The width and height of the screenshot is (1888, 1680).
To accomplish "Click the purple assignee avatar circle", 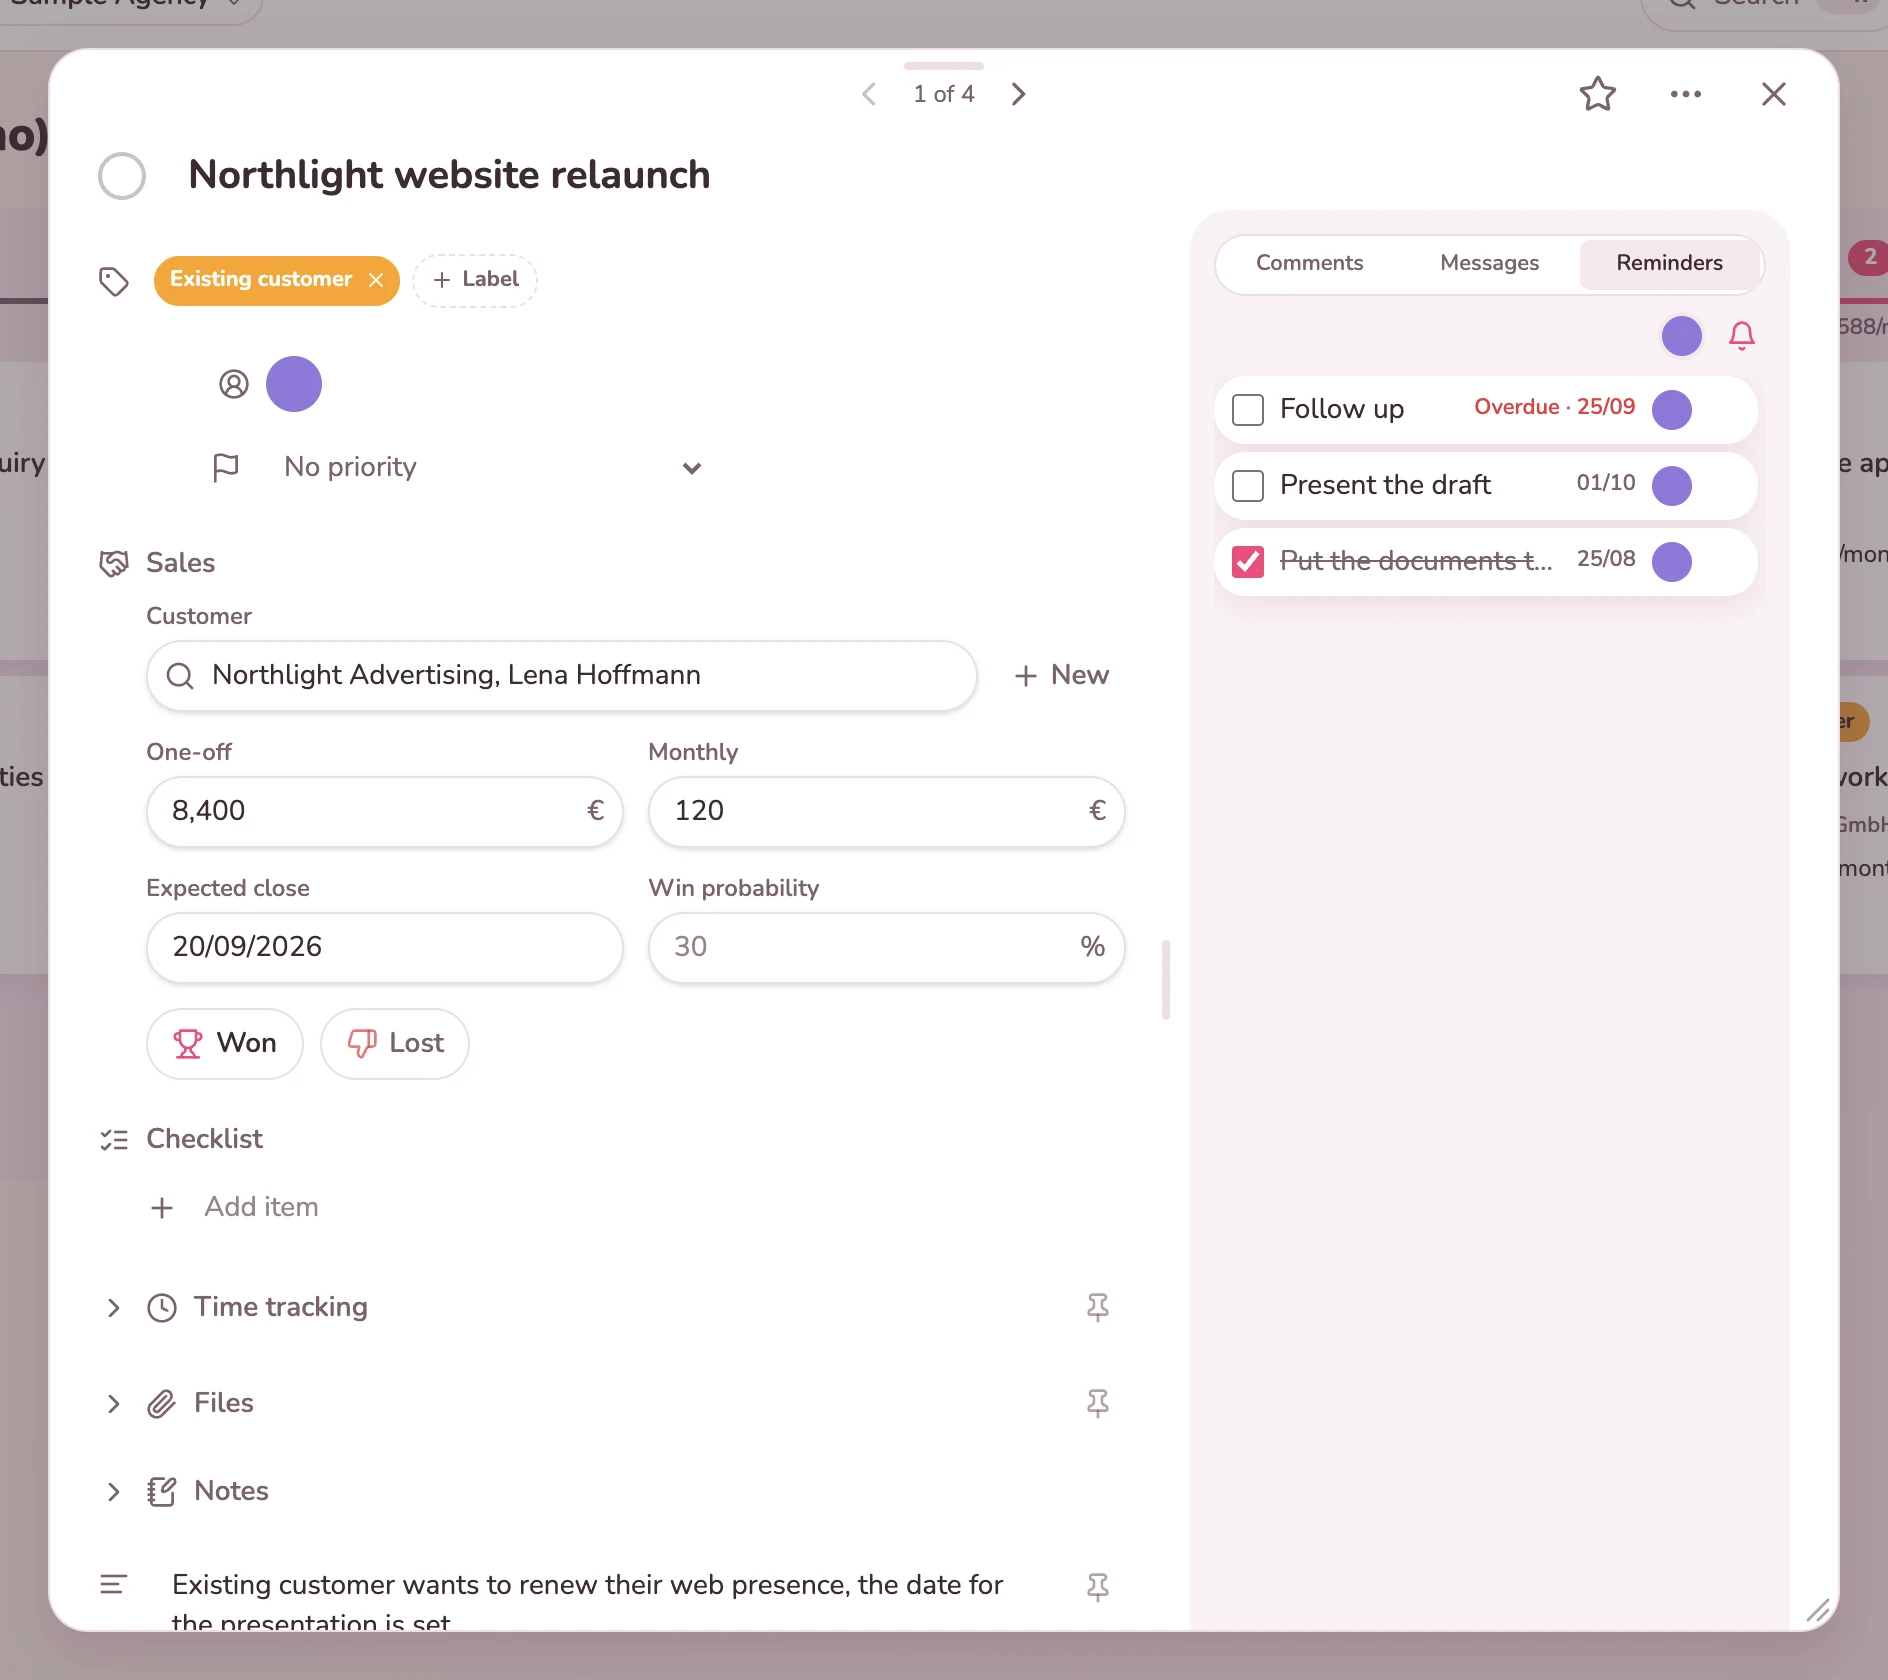I will (x=294, y=384).
